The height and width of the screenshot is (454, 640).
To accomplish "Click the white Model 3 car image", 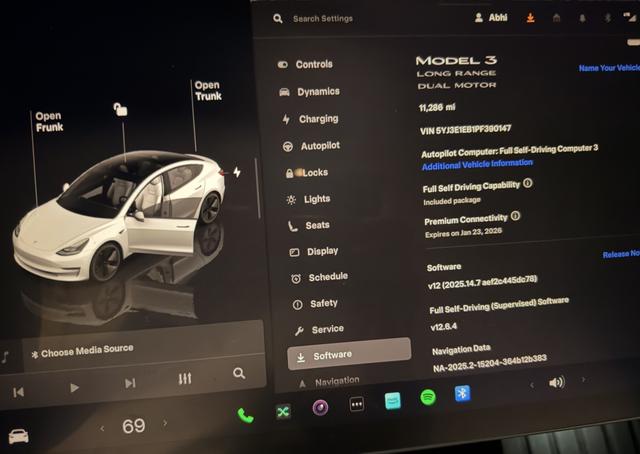I will (119, 216).
